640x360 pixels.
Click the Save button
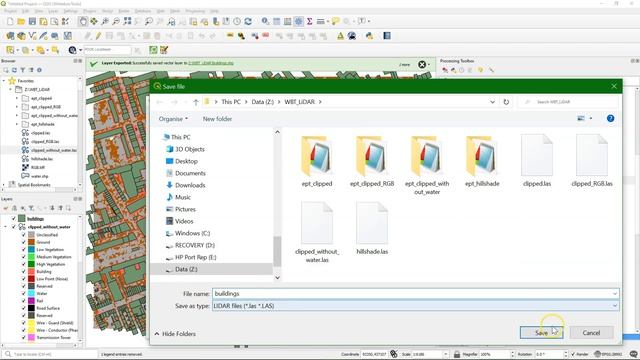pyautogui.click(x=541, y=333)
